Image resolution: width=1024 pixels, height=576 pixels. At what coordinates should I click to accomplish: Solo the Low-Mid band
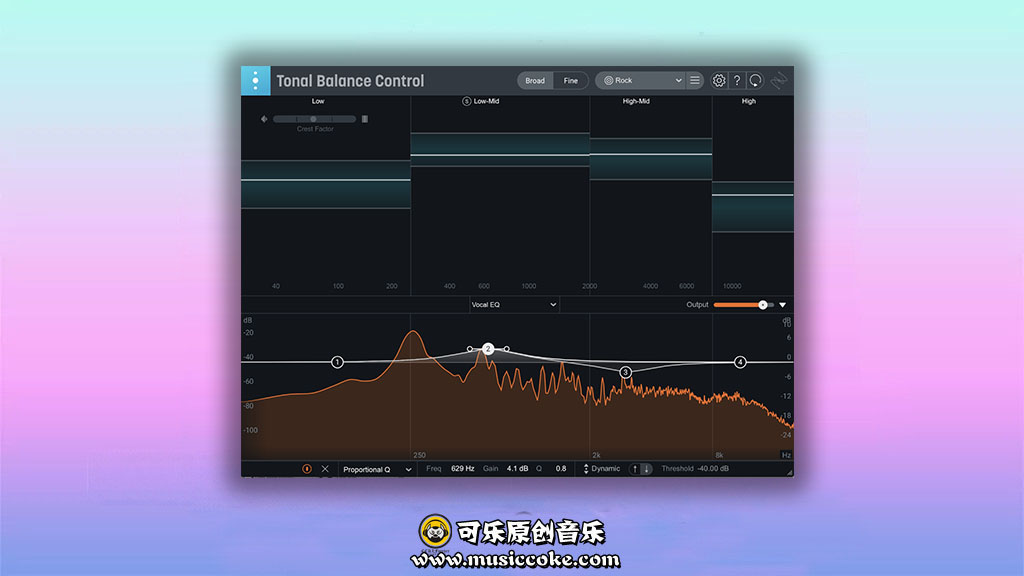click(x=466, y=101)
